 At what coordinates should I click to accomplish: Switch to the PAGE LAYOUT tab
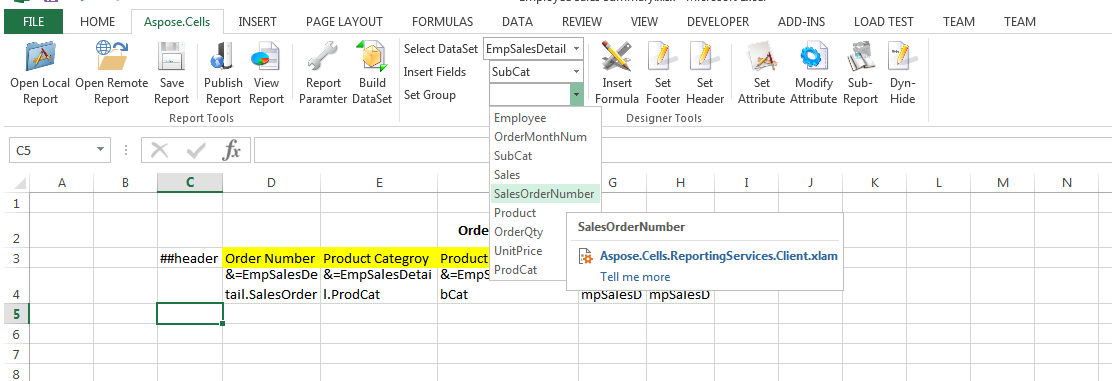(x=345, y=22)
